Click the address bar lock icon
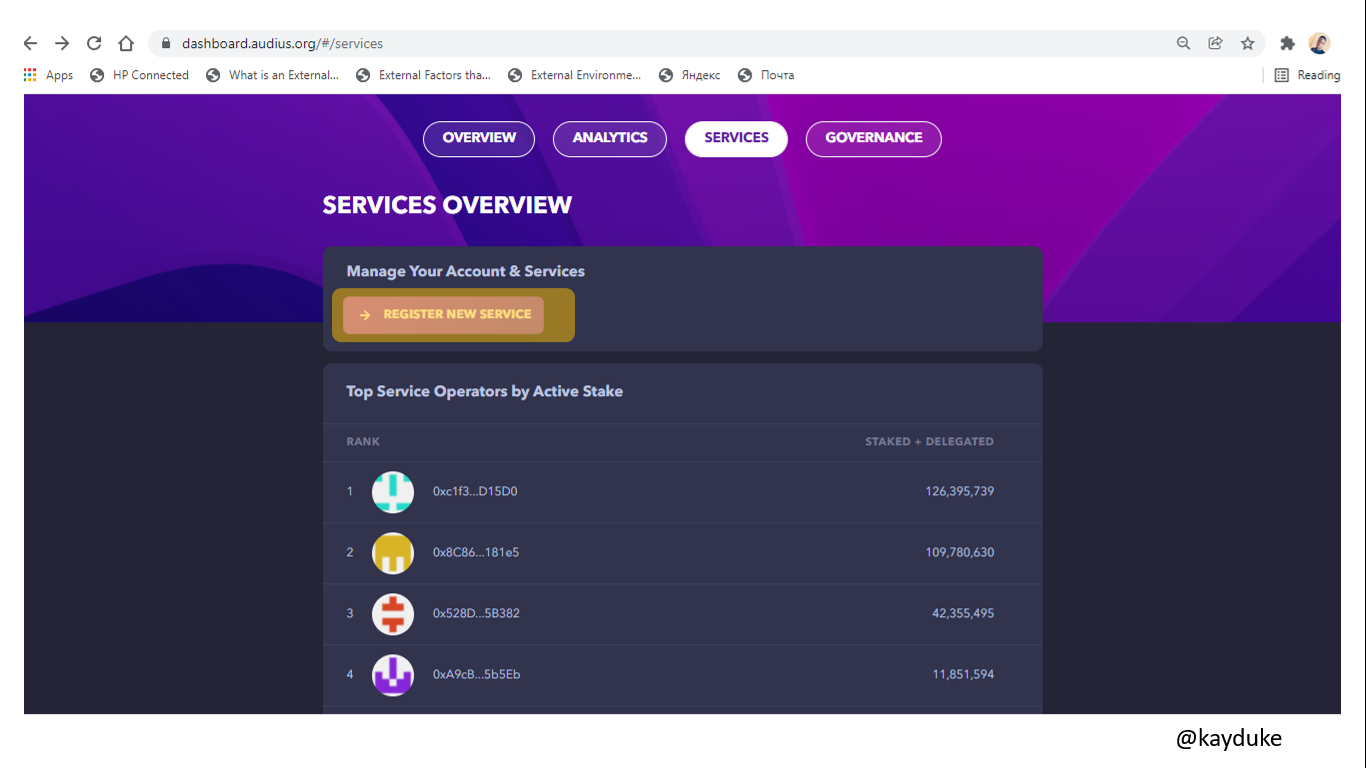The width and height of the screenshot is (1366, 768). tap(166, 43)
